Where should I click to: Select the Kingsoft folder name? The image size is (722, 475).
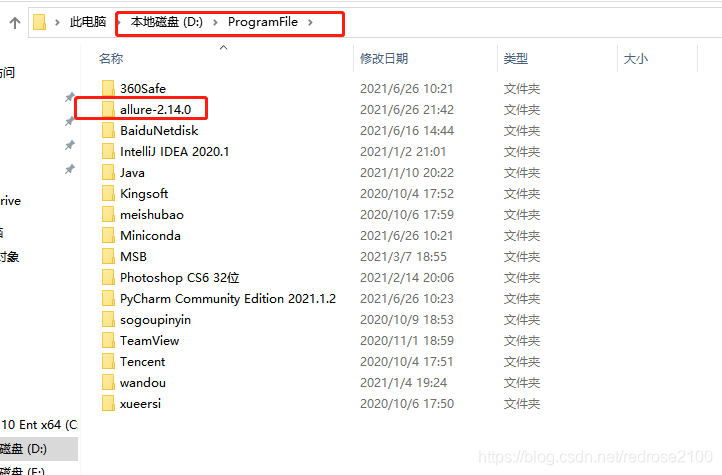point(144,194)
